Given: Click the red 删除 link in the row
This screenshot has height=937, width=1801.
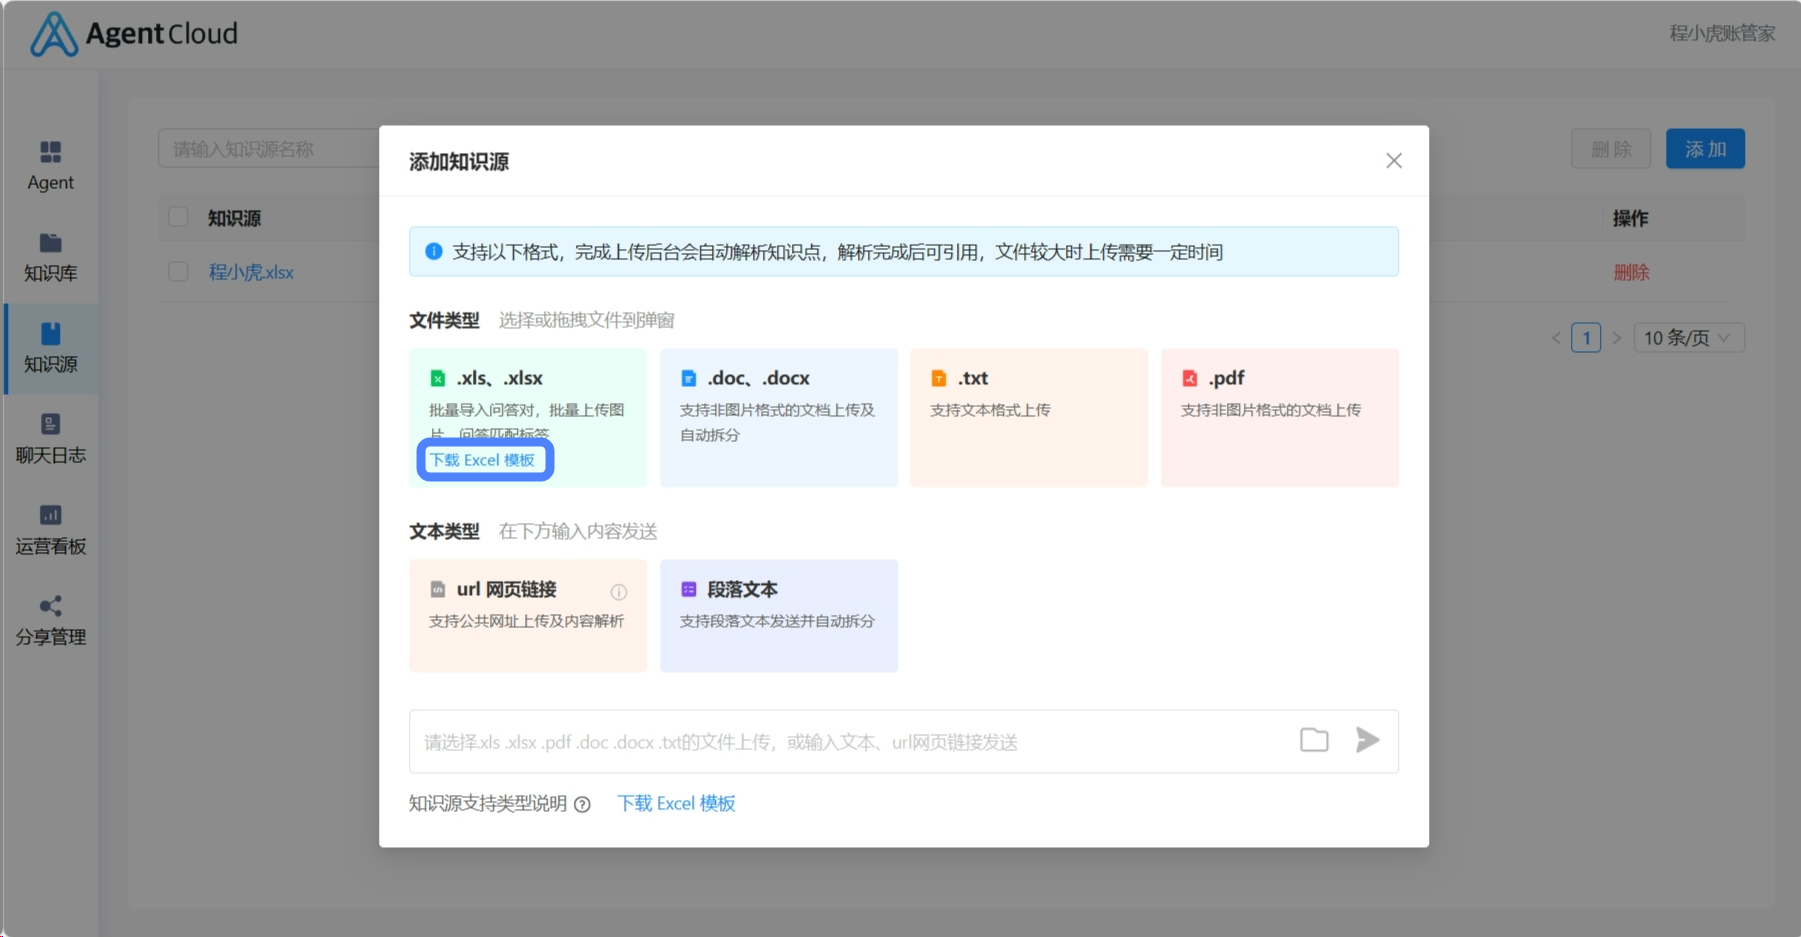Looking at the screenshot, I should [1631, 272].
